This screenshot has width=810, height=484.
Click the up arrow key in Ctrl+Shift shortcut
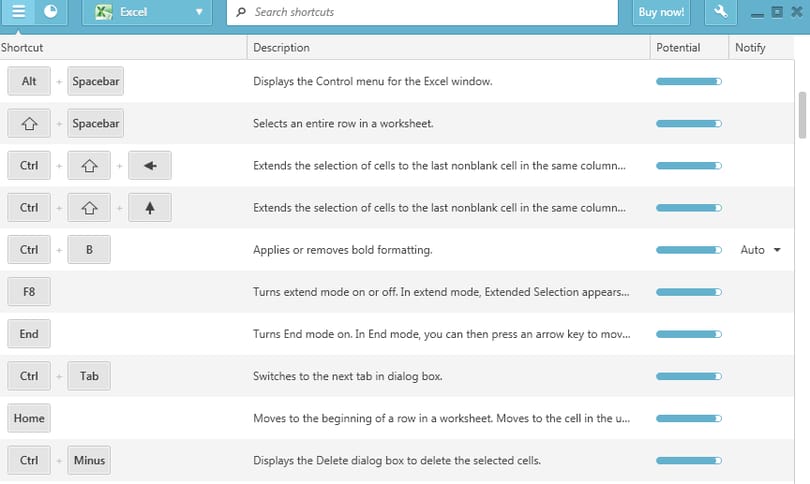150,208
